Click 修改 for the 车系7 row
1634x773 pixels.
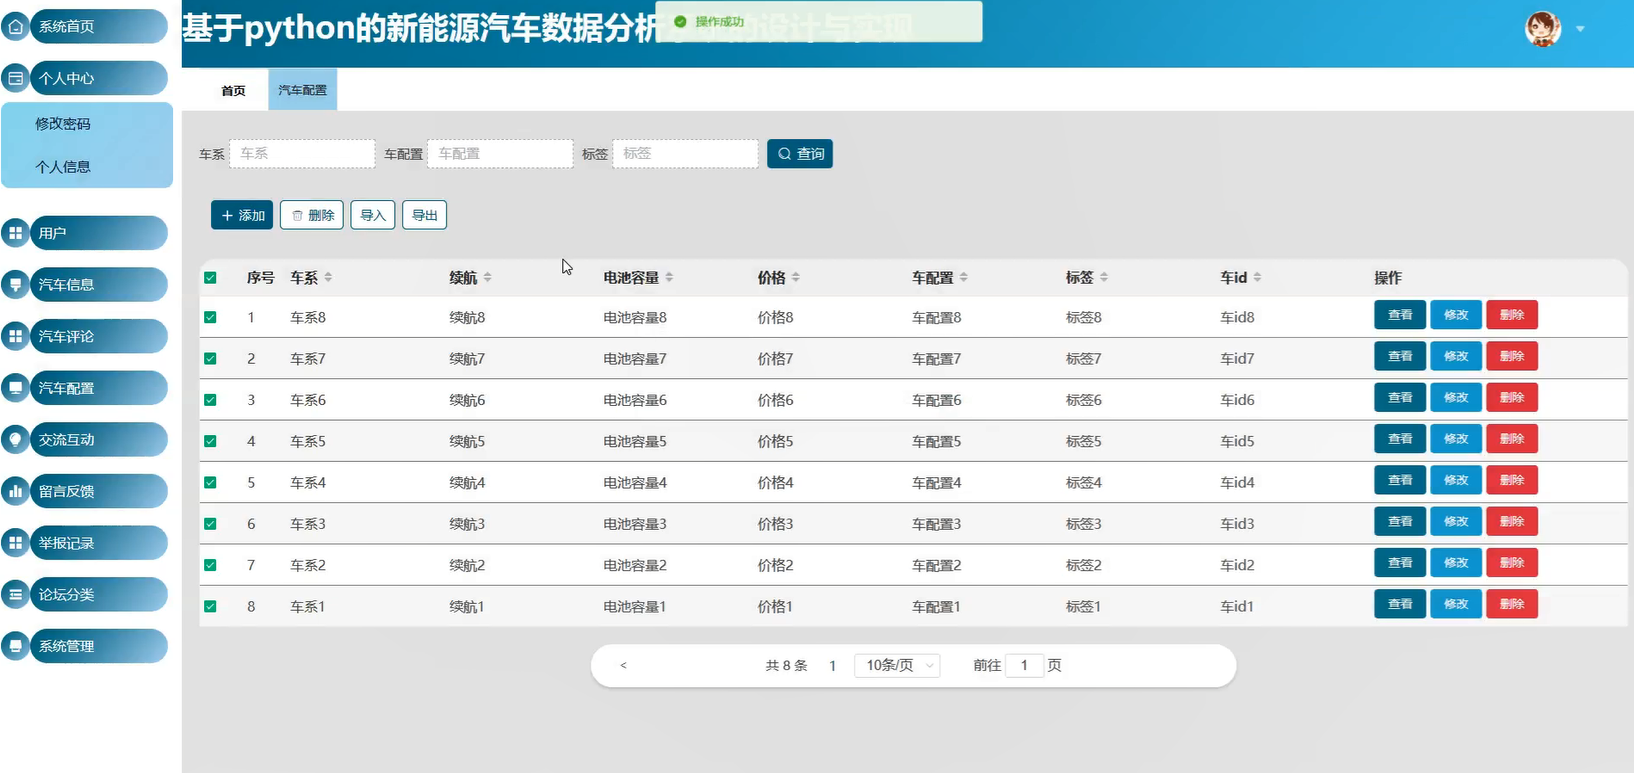[x=1456, y=356]
